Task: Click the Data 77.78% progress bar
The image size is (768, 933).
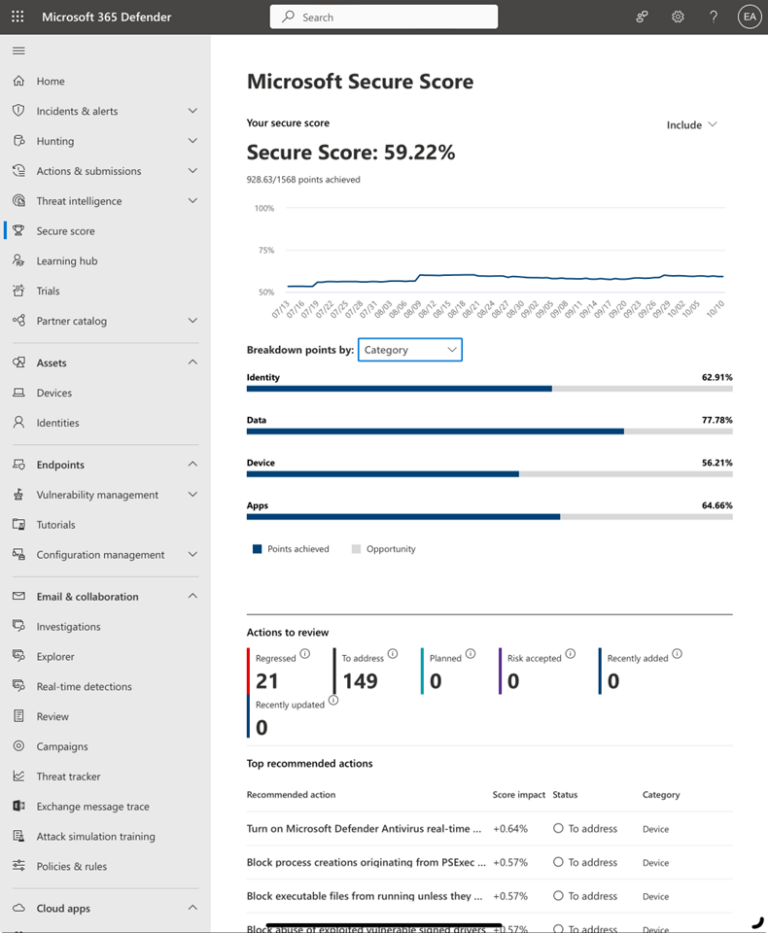Action: (490, 431)
